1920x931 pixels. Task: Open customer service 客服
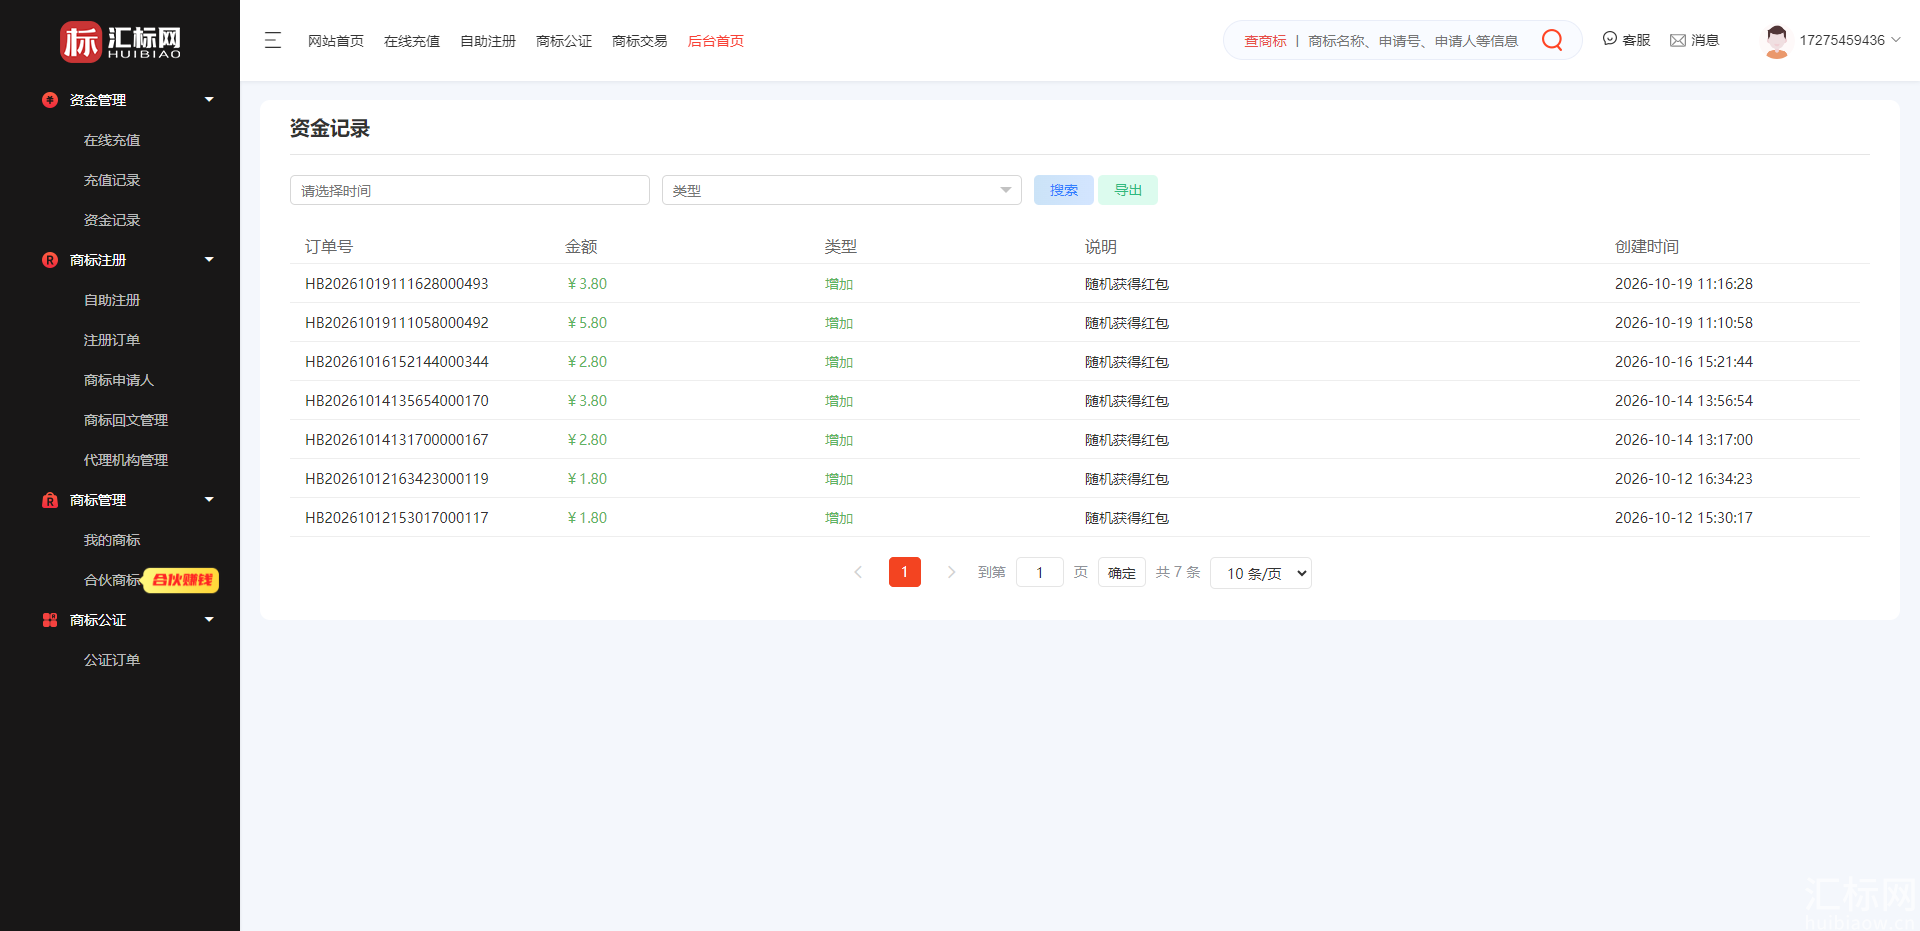(x=1626, y=40)
